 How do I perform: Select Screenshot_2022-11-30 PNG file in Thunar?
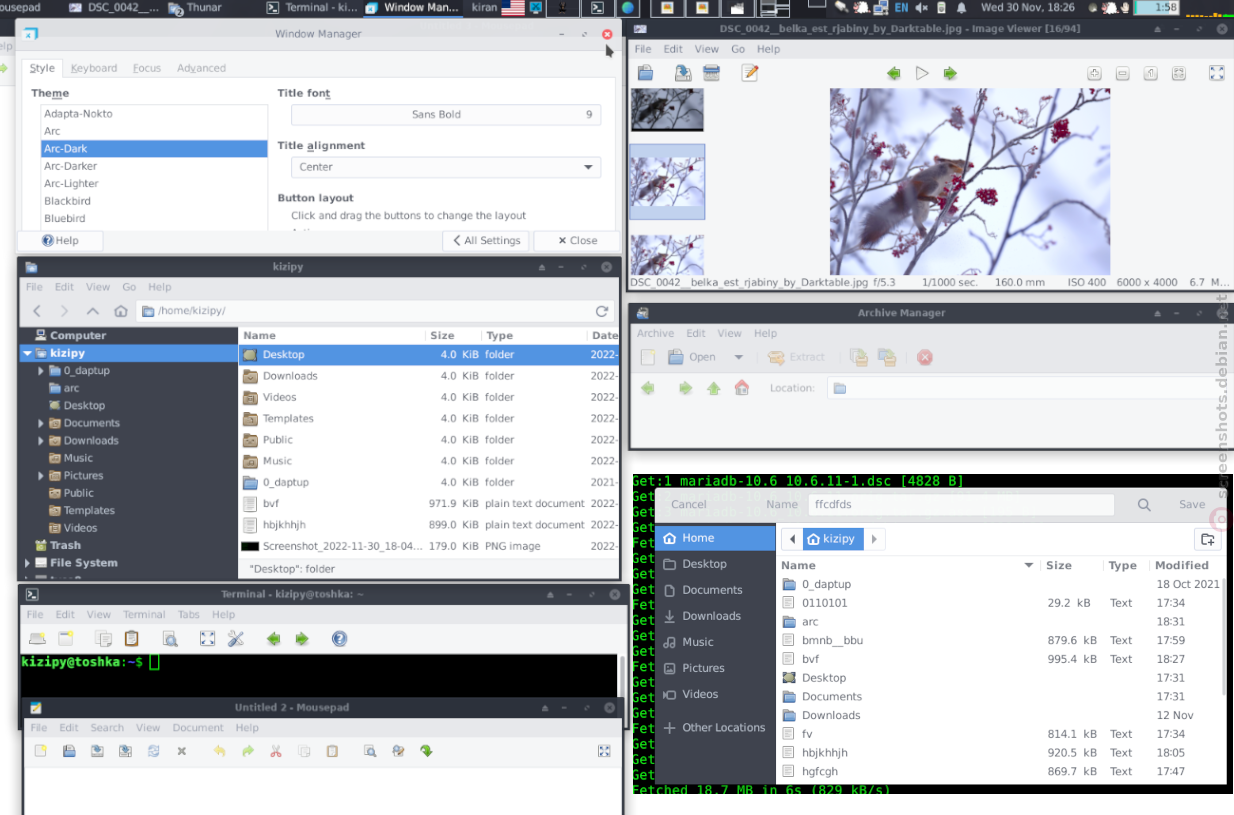click(428, 546)
